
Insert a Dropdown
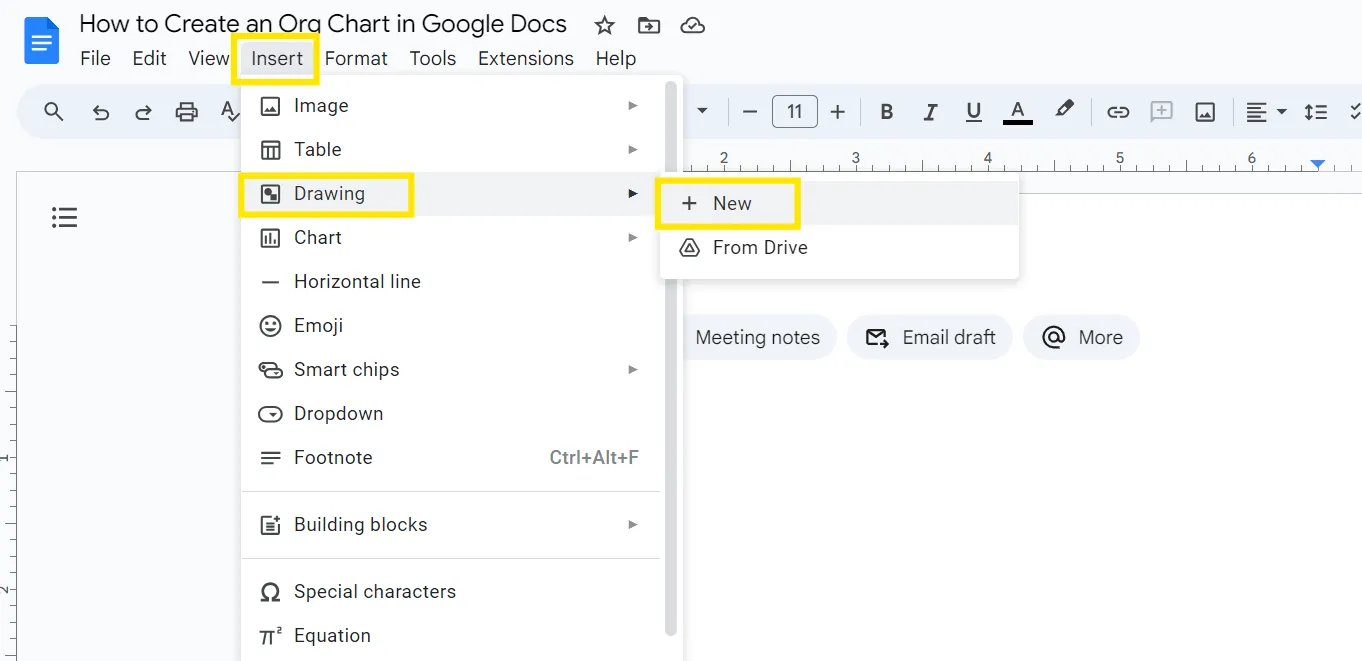point(451,414)
